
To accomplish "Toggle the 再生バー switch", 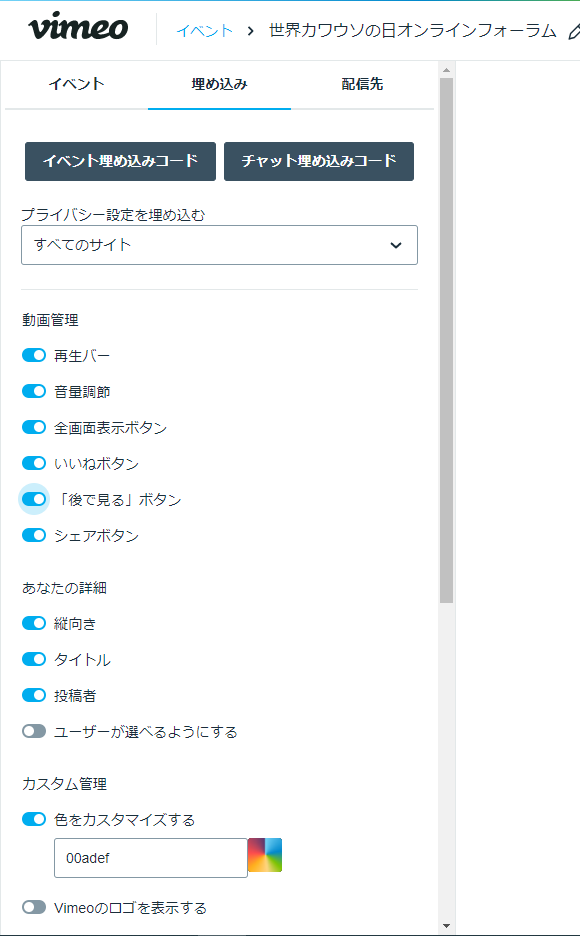I will click(x=34, y=355).
